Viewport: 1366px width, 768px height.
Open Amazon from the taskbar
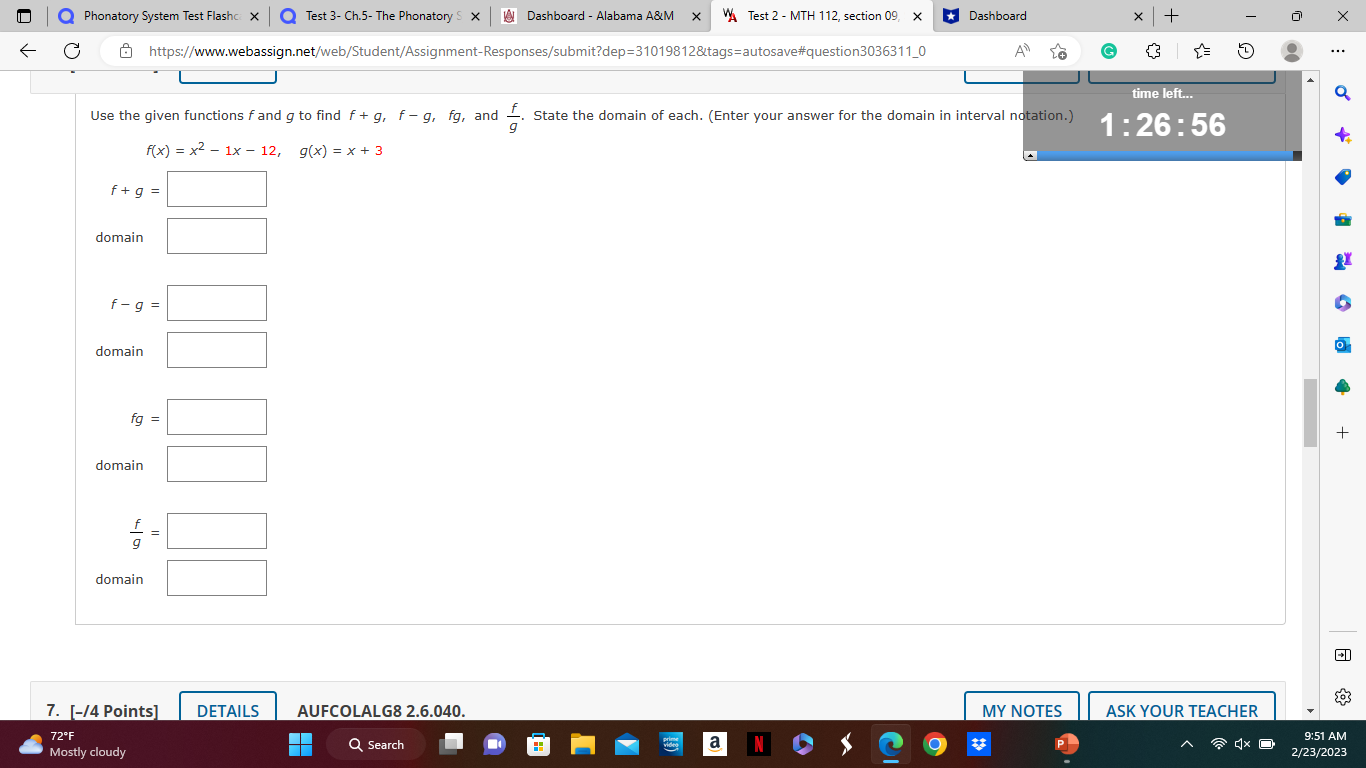point(714,744)
